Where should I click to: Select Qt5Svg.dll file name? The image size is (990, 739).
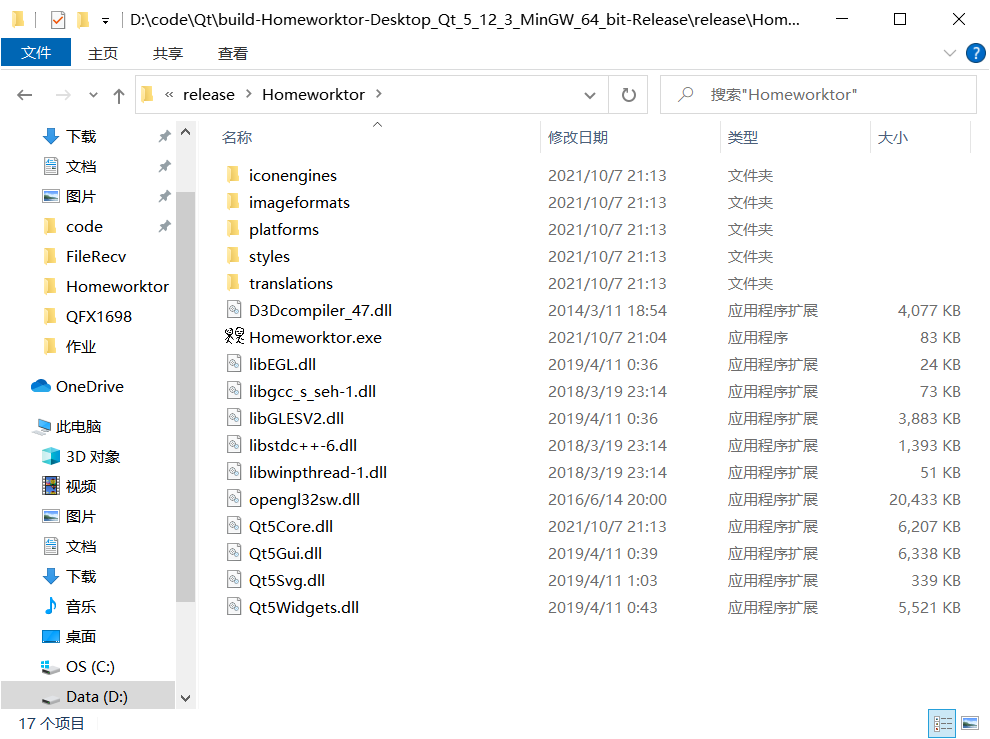[x=287, y=580]
